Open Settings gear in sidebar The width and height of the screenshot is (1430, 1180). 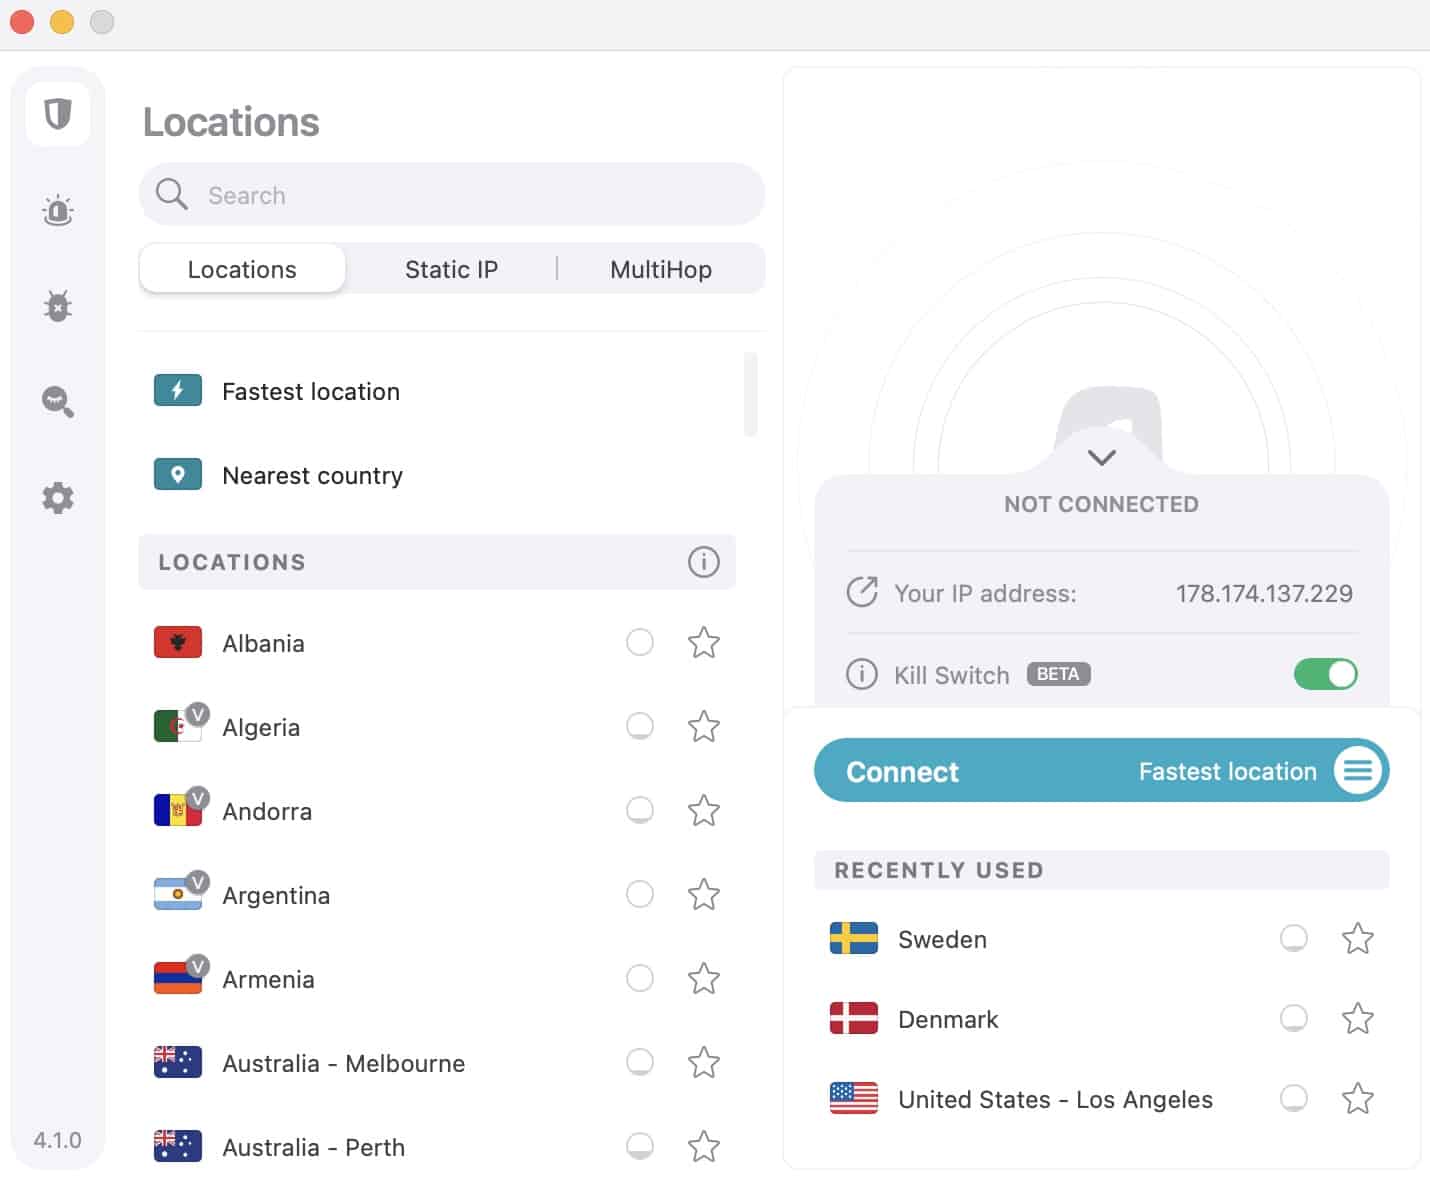(58, 498)
